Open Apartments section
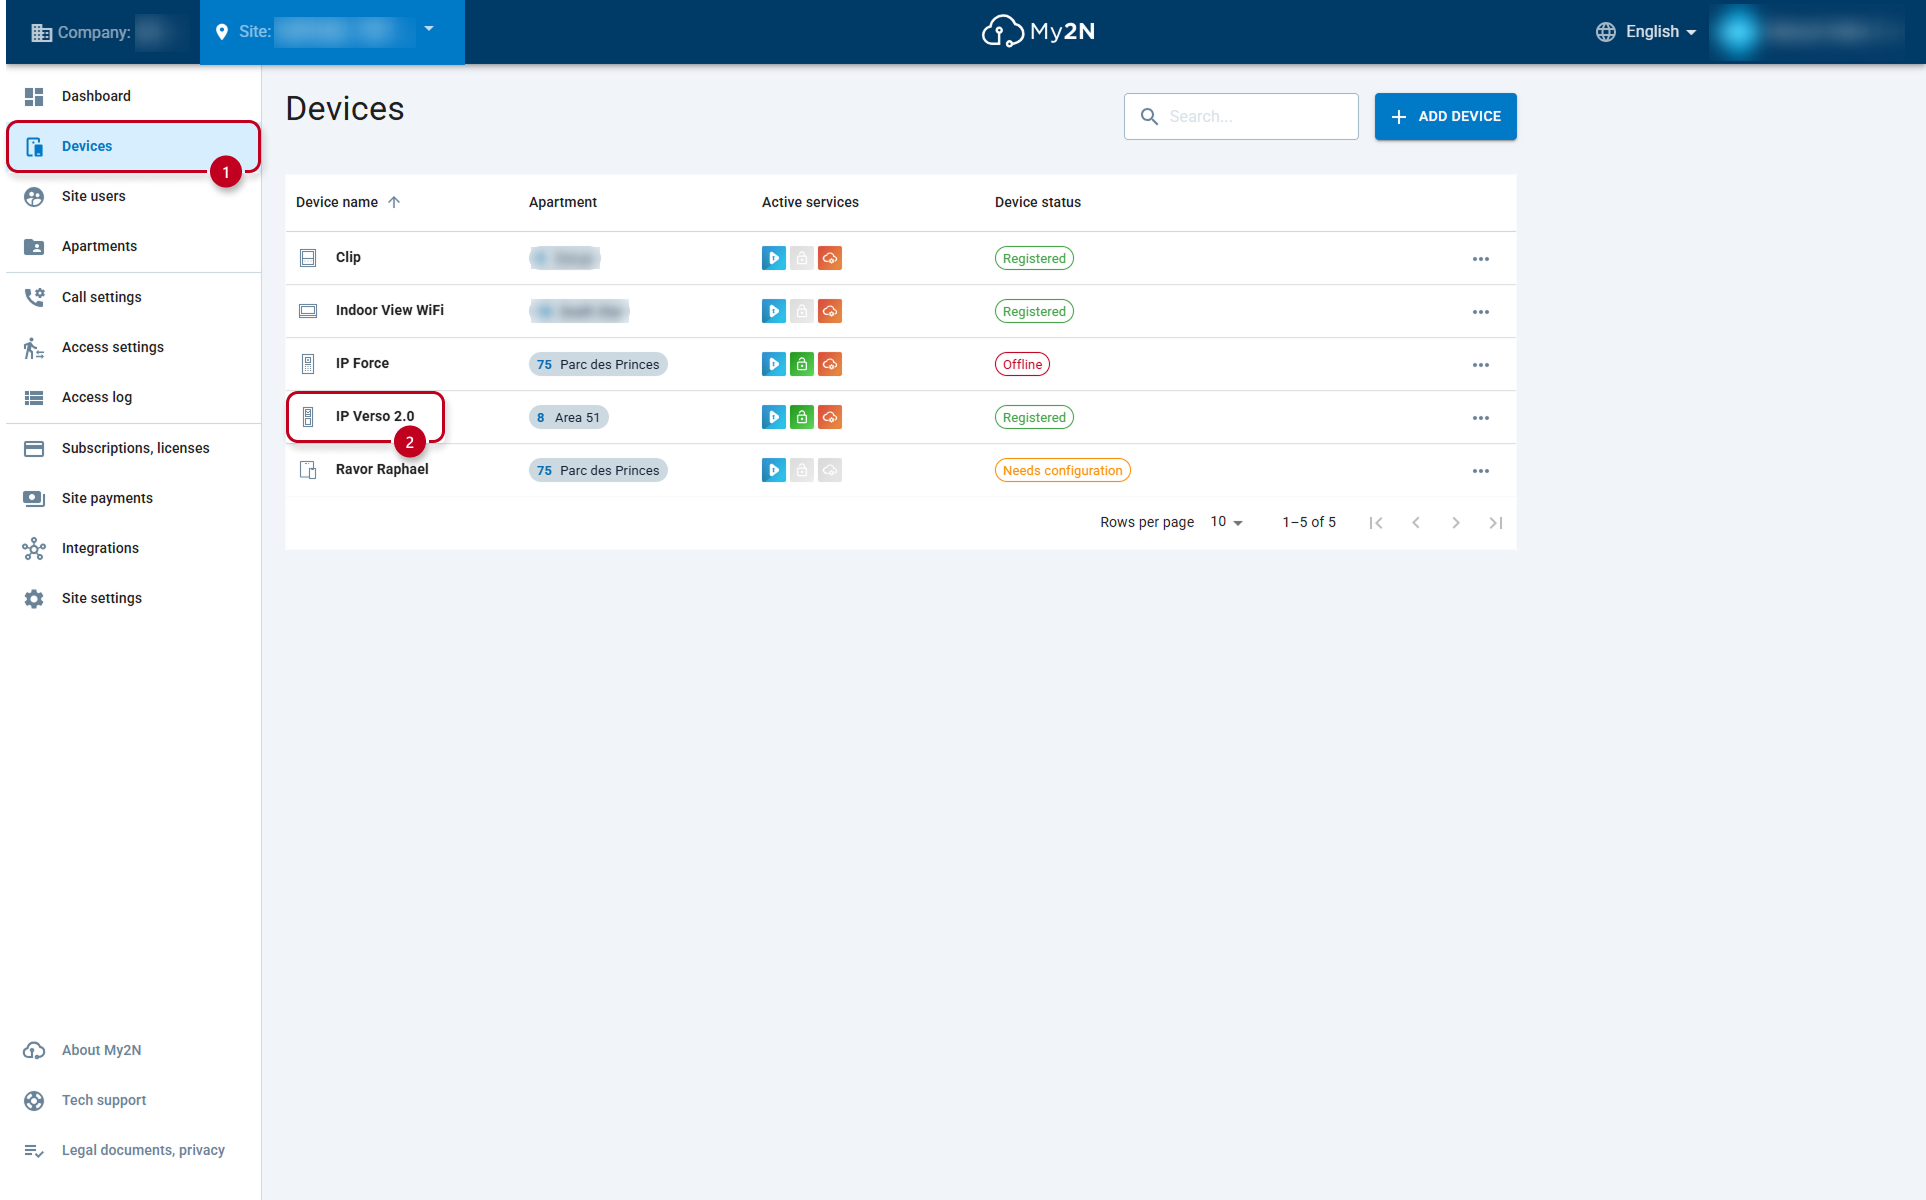The width and height of the screenshot is (1926, 1200). (x=133, y=246)
